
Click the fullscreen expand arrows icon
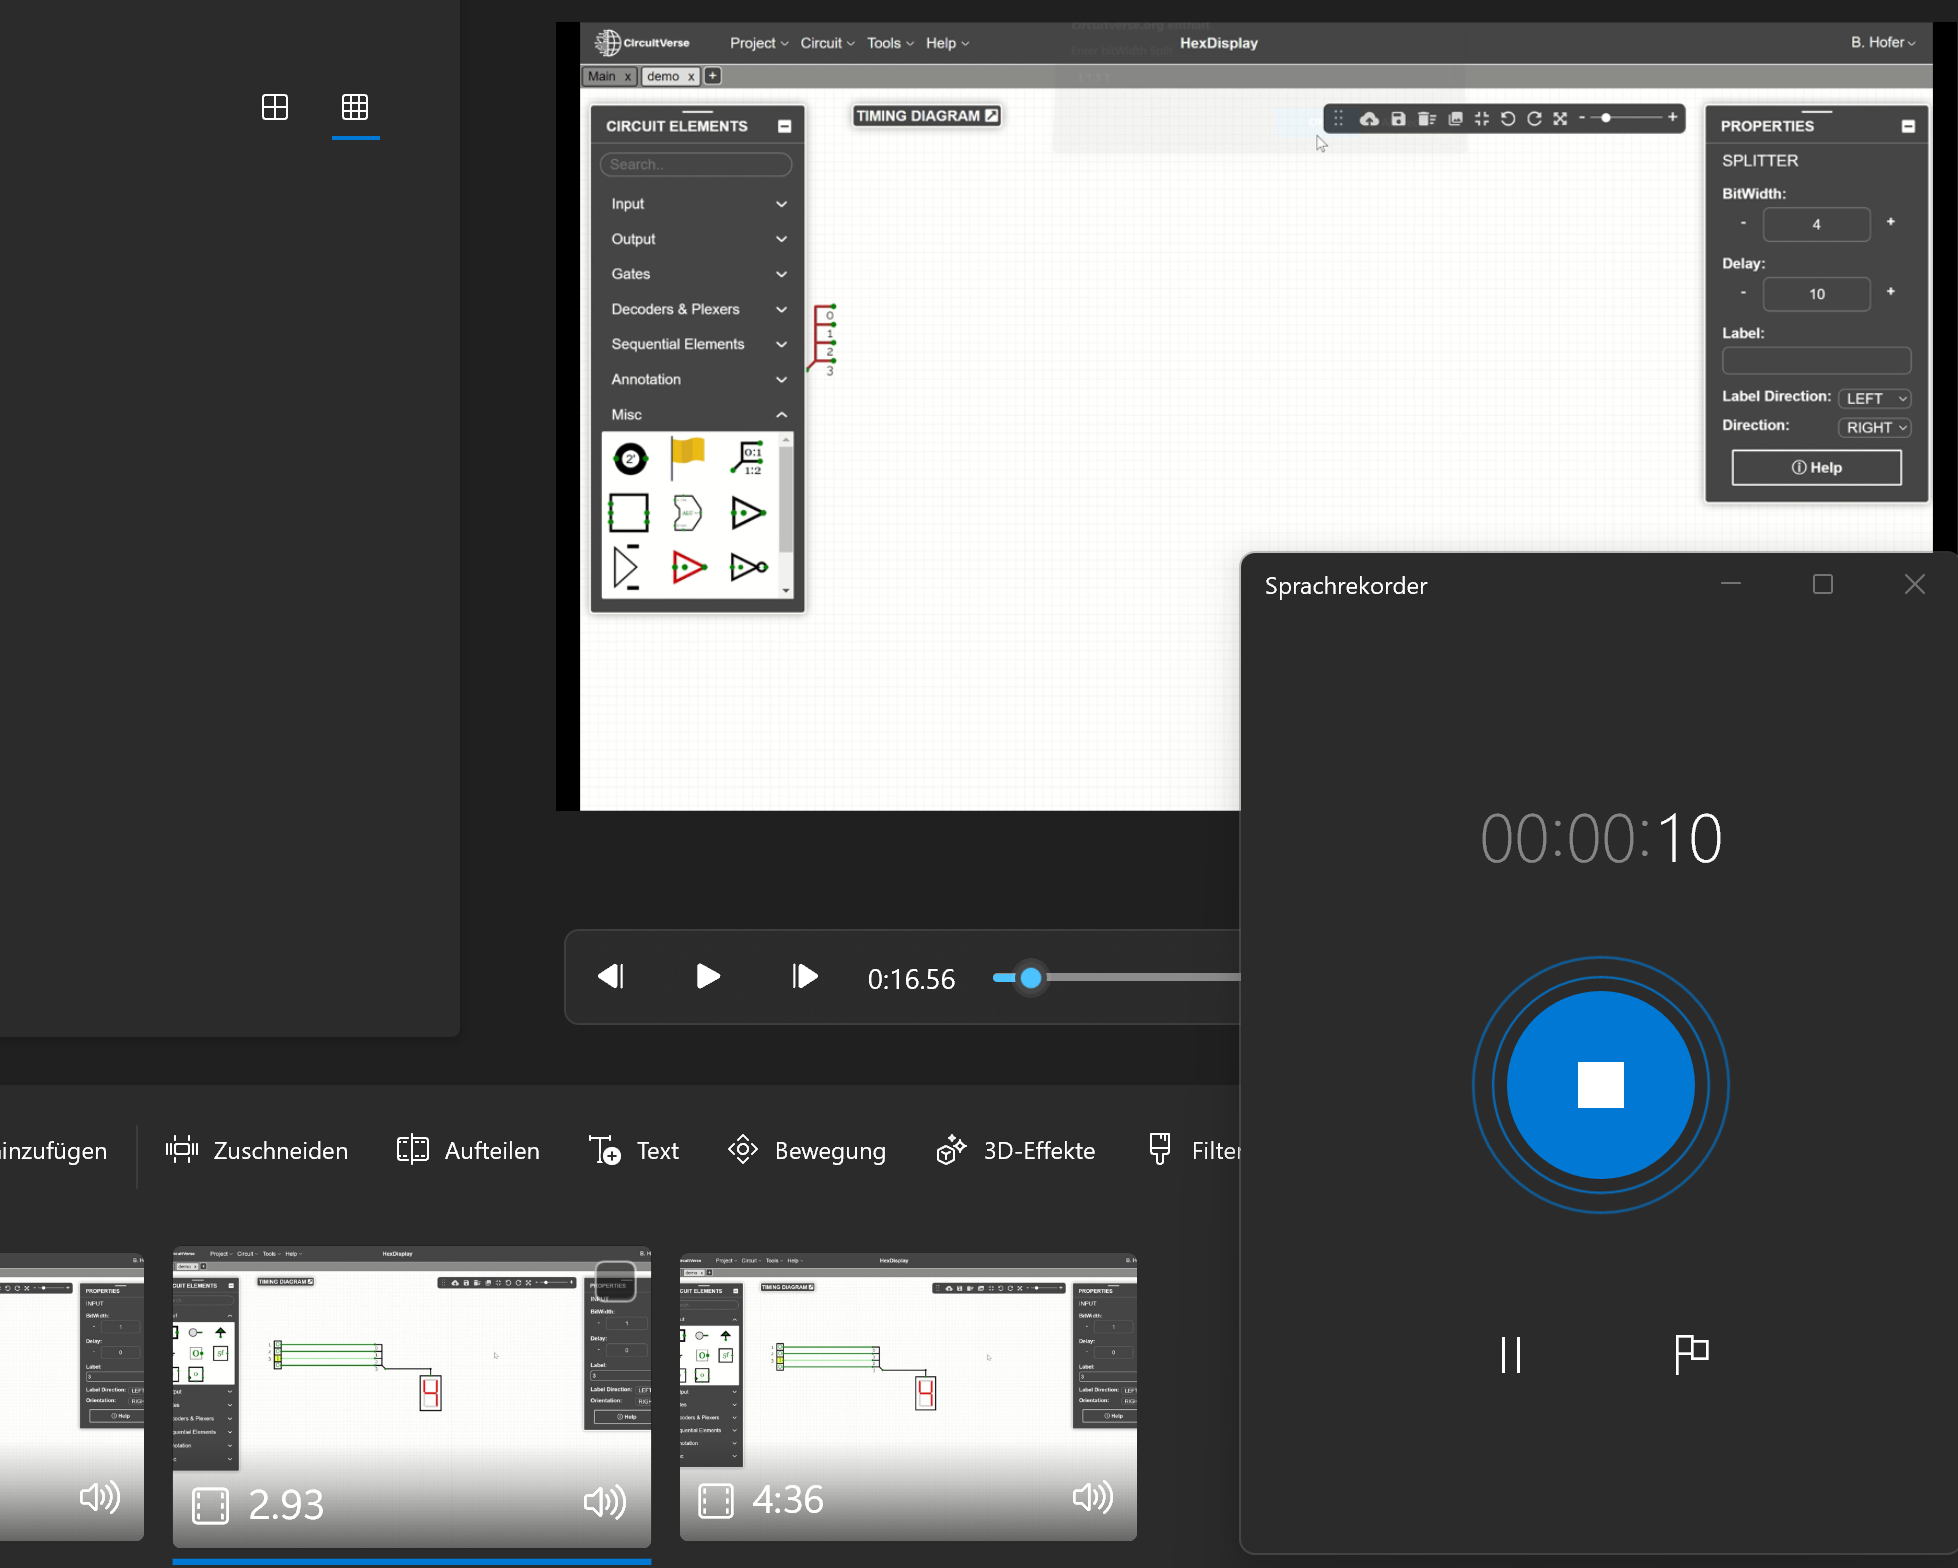click(x=1560, y=118)
